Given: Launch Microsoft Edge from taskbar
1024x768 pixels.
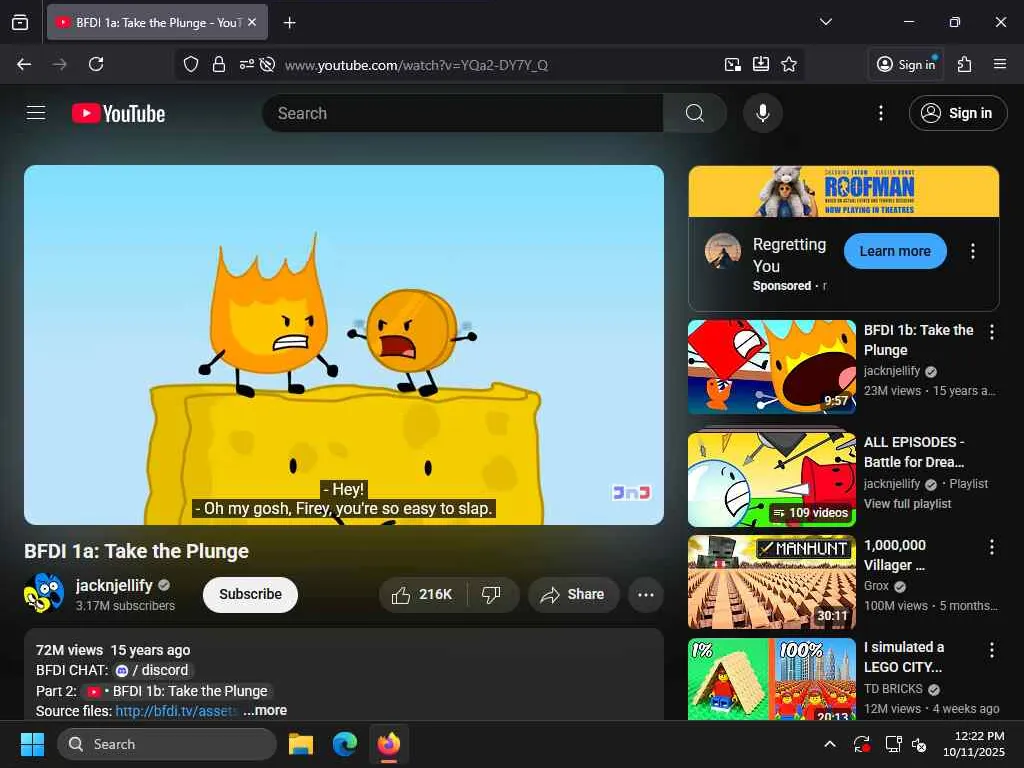Looking at the screenshot, I should pyautogui.click(x=345, y=744).
